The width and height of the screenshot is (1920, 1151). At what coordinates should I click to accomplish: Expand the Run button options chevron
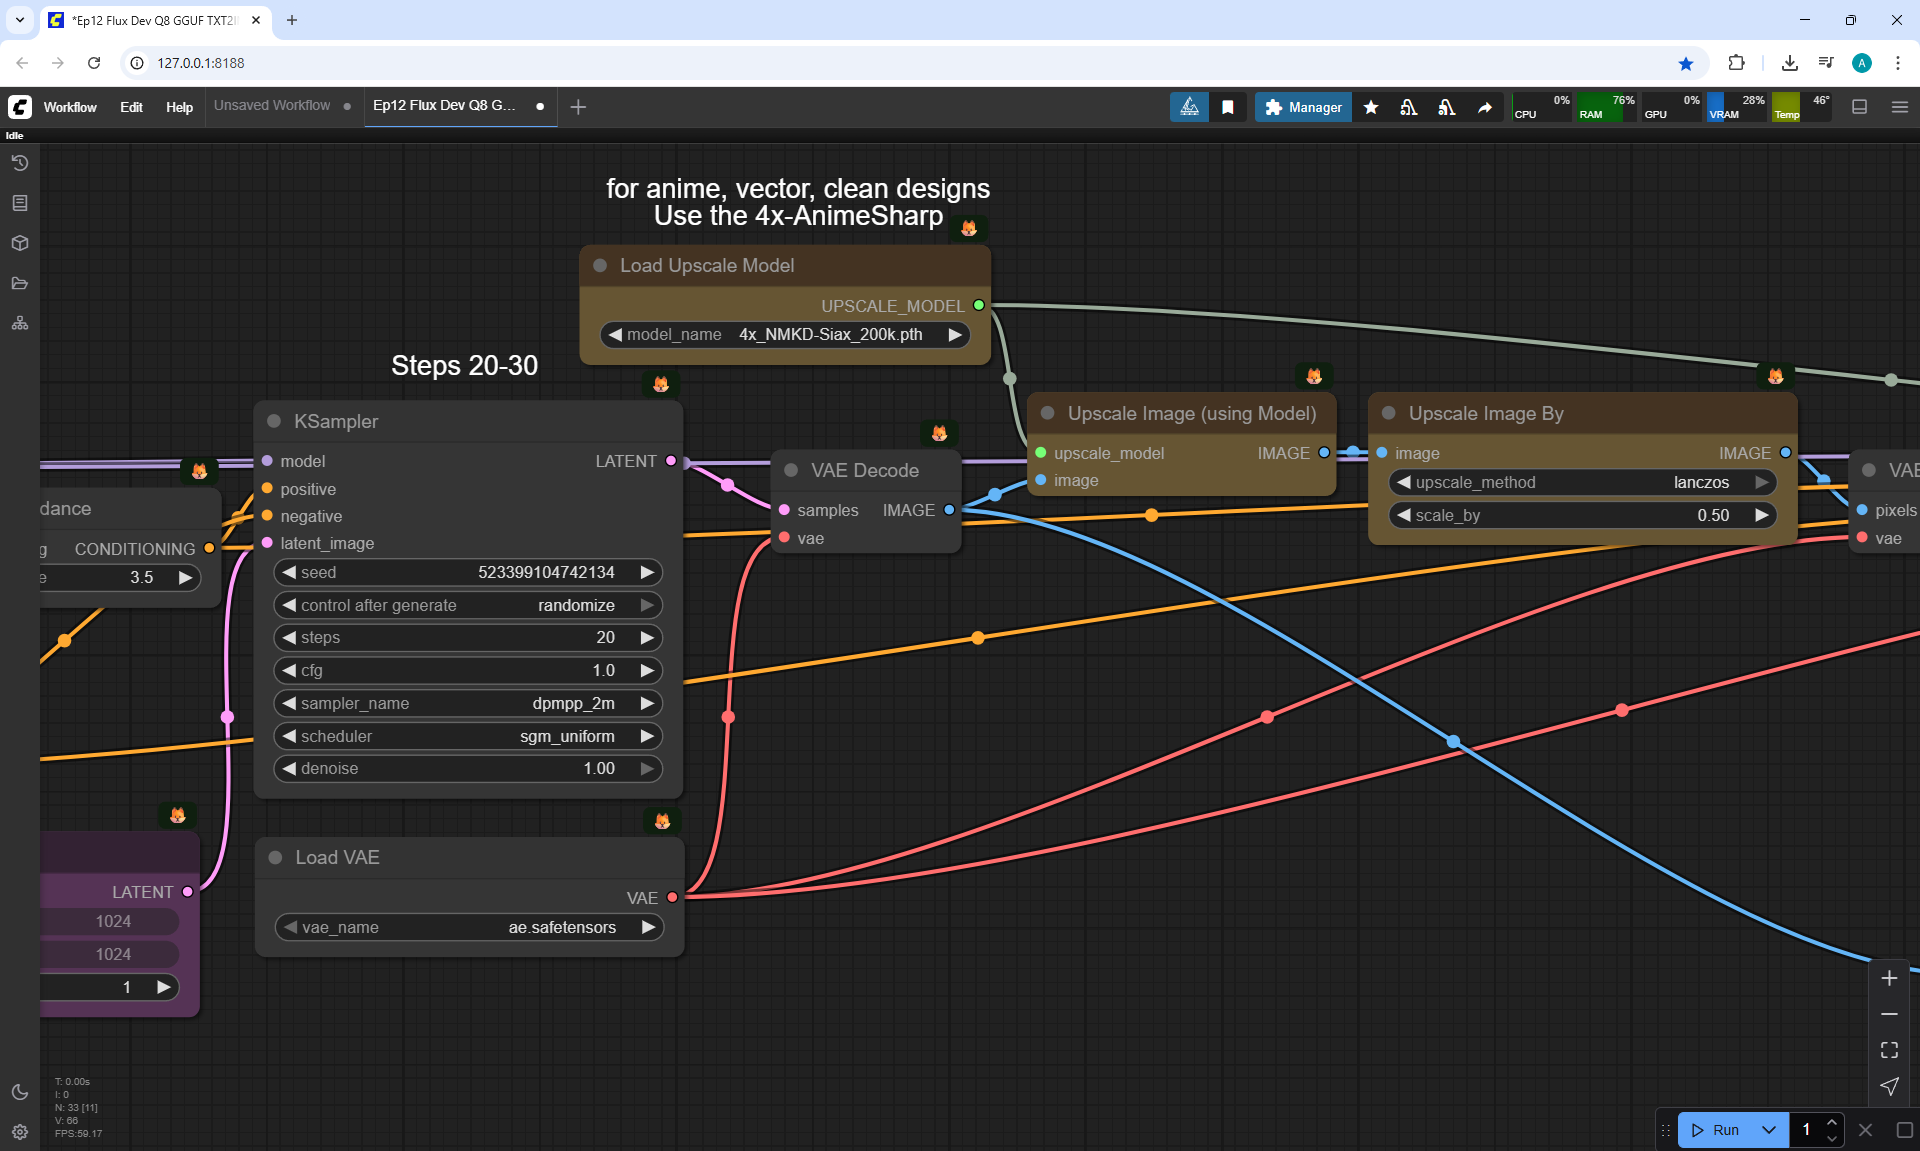1769,1130
